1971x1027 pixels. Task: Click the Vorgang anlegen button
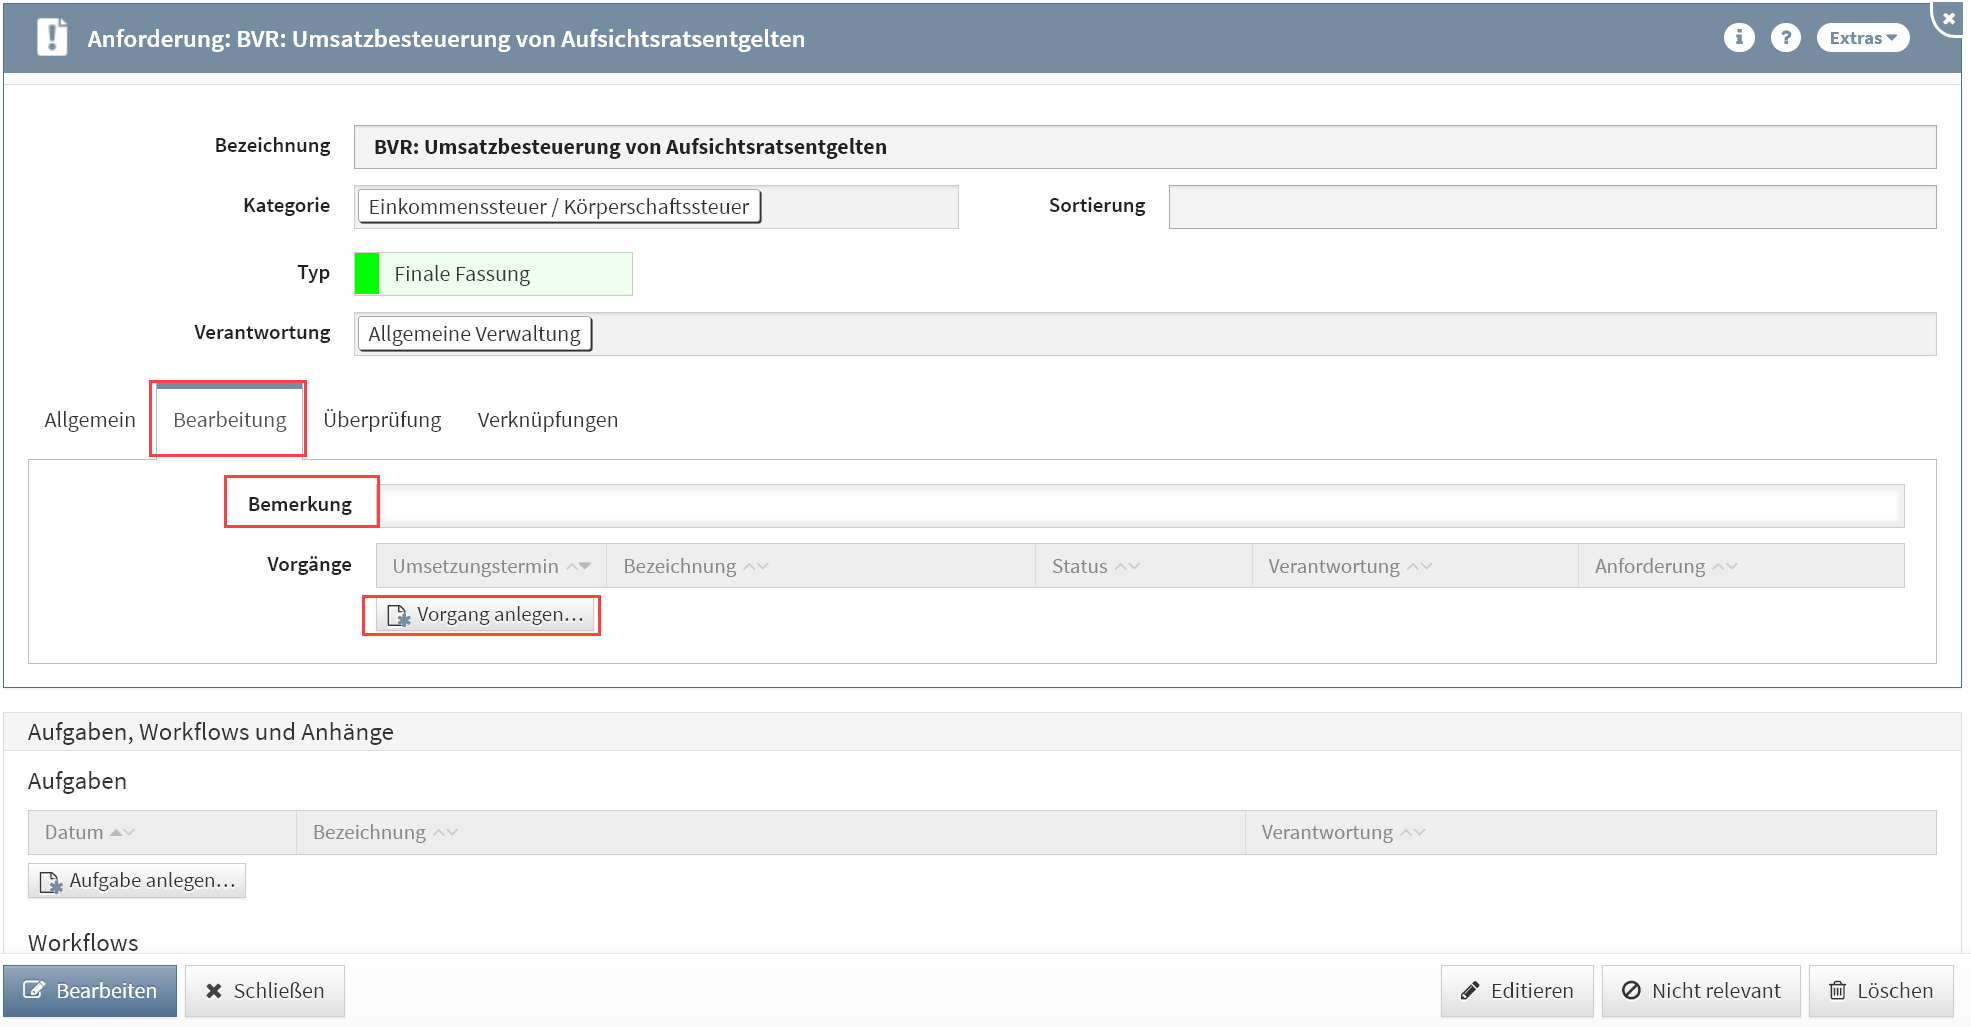tap(485, 615)
